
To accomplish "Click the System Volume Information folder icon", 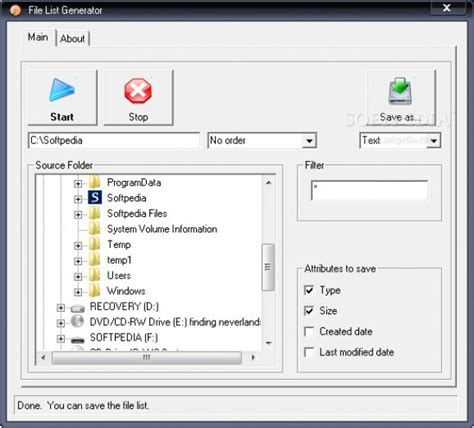I will point(95,228).
